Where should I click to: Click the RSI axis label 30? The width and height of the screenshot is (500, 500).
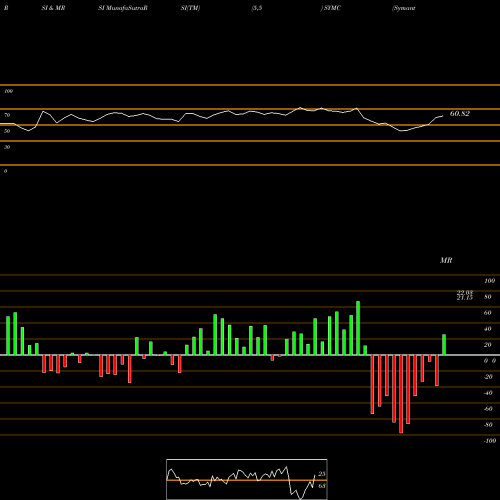(7, 147)
